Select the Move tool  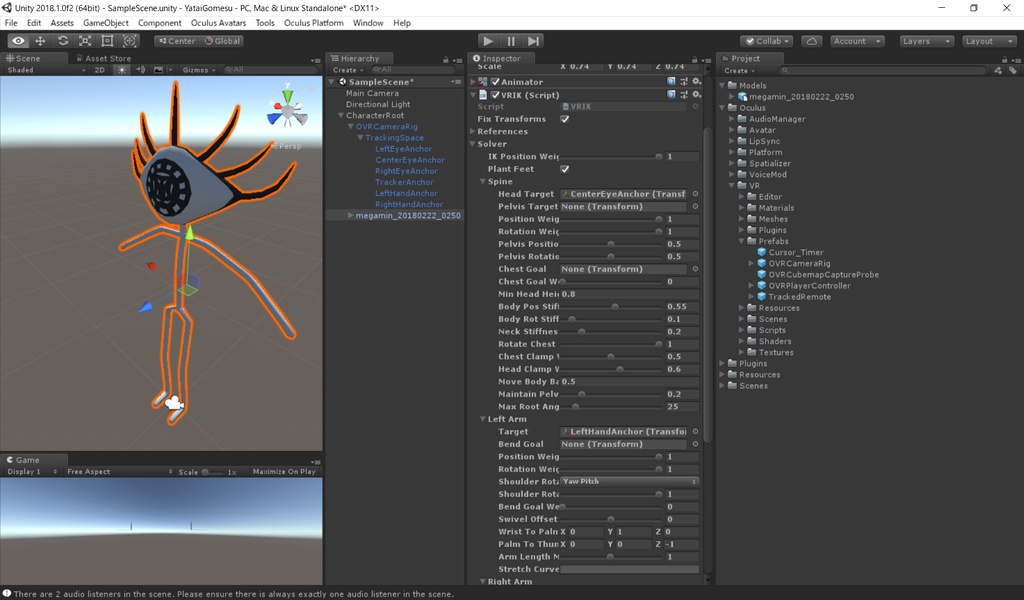pyautogui.click(x=40, y=41)
